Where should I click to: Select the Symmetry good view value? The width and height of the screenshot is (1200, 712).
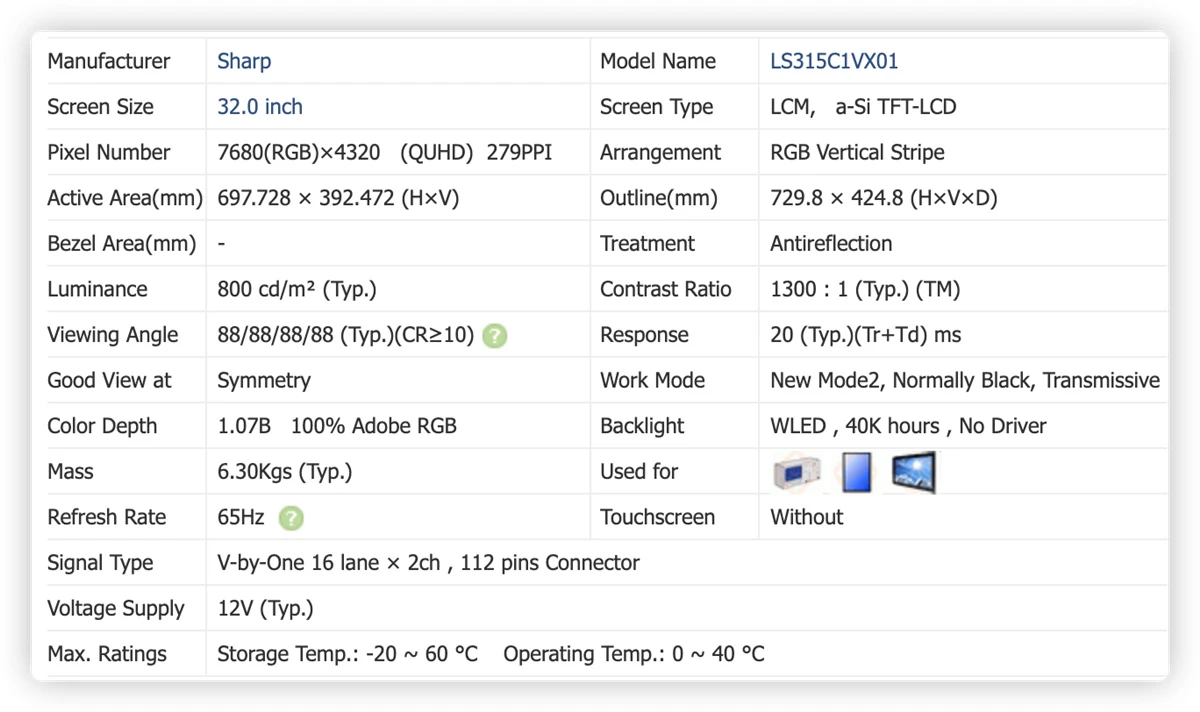tap(264, 381)
